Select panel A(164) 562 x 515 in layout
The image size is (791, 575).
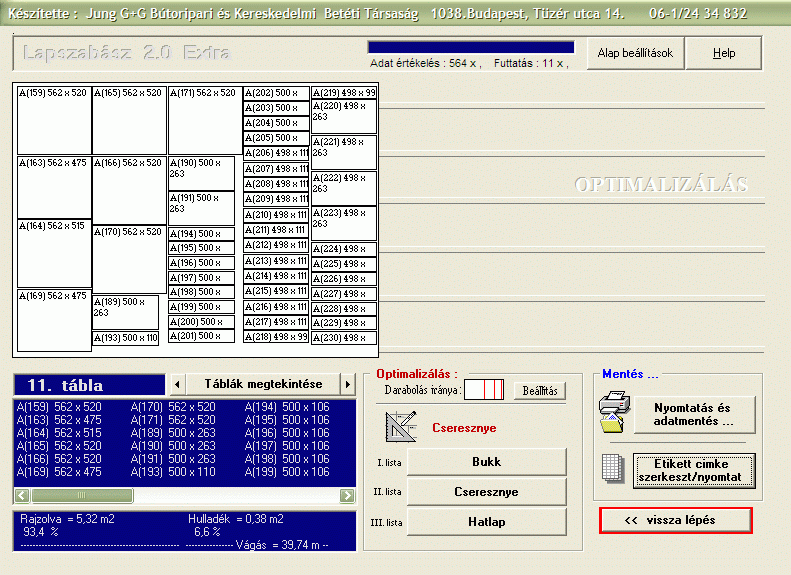pos(54,254)
